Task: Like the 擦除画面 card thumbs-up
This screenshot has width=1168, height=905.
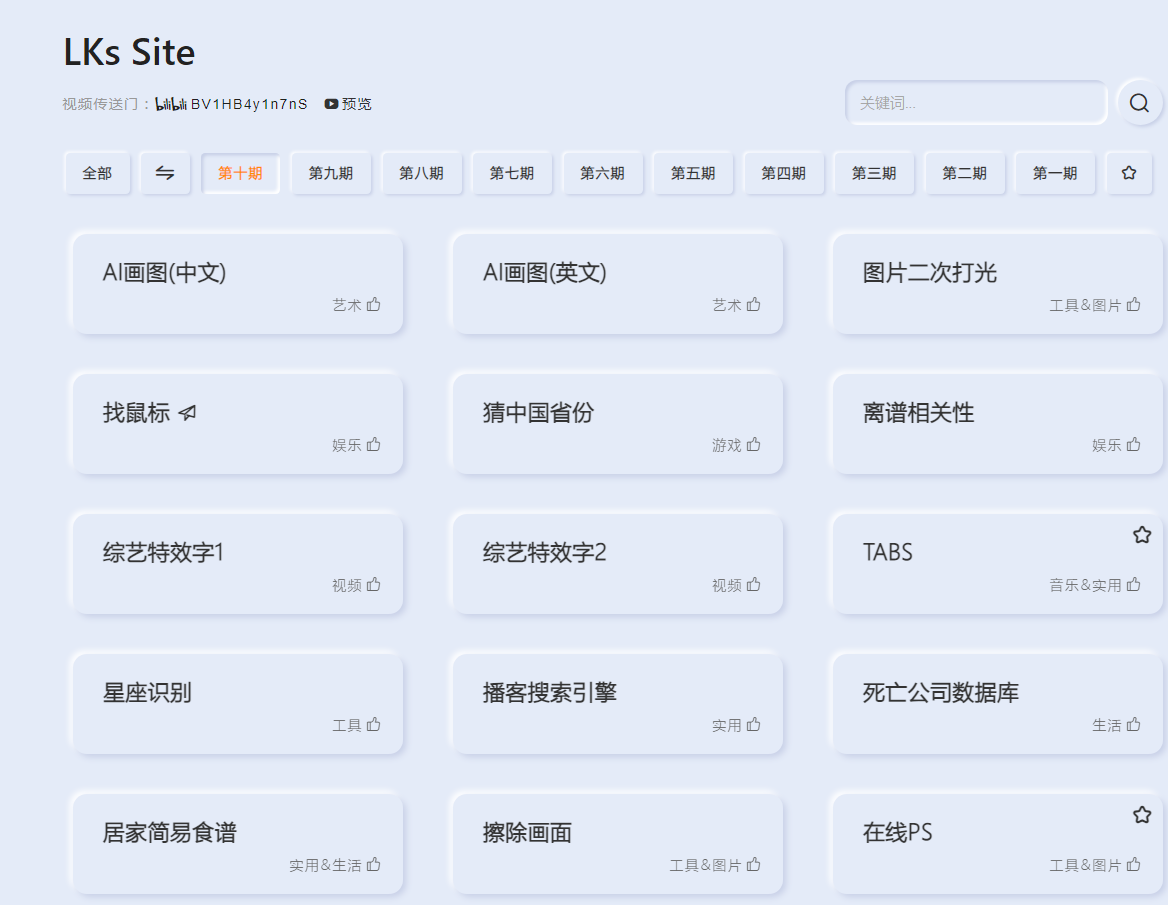Action: click(754, 865)
